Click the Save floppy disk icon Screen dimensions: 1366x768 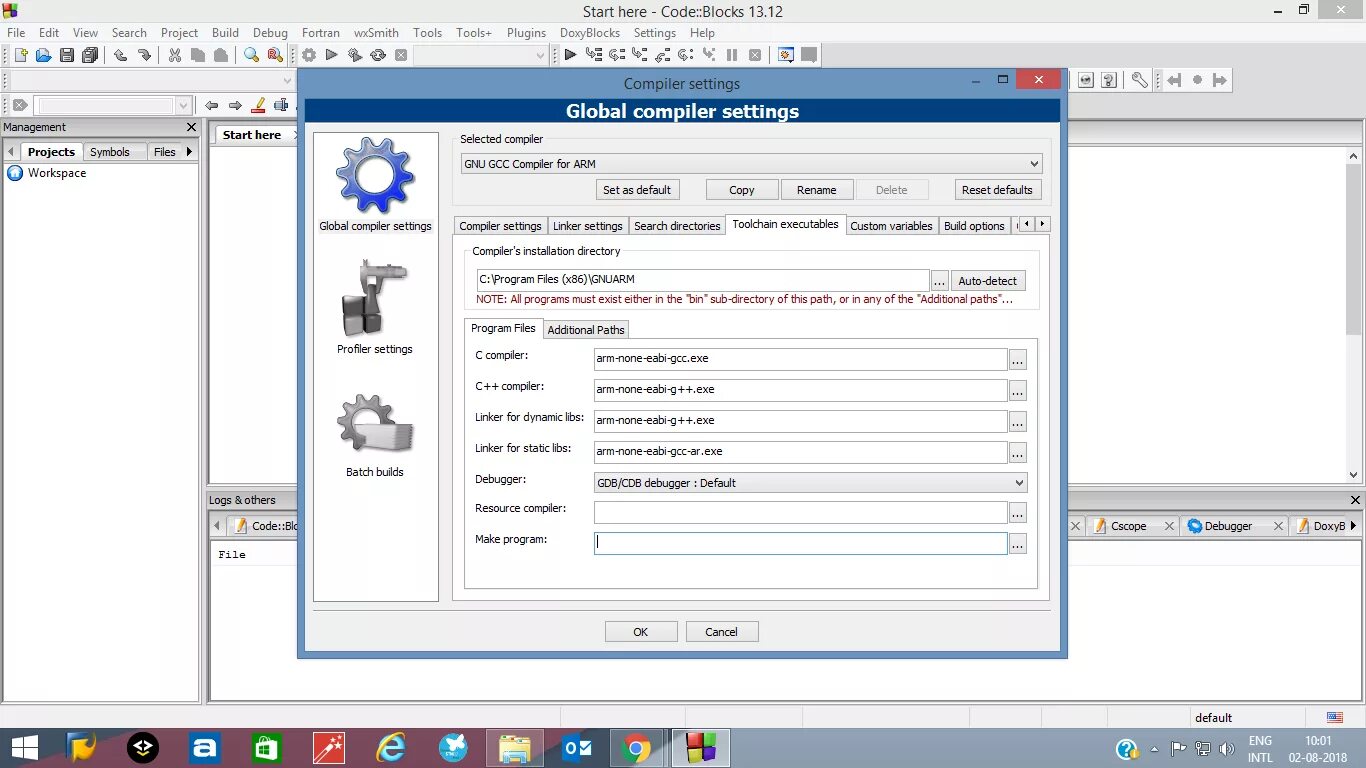[67, 56]
